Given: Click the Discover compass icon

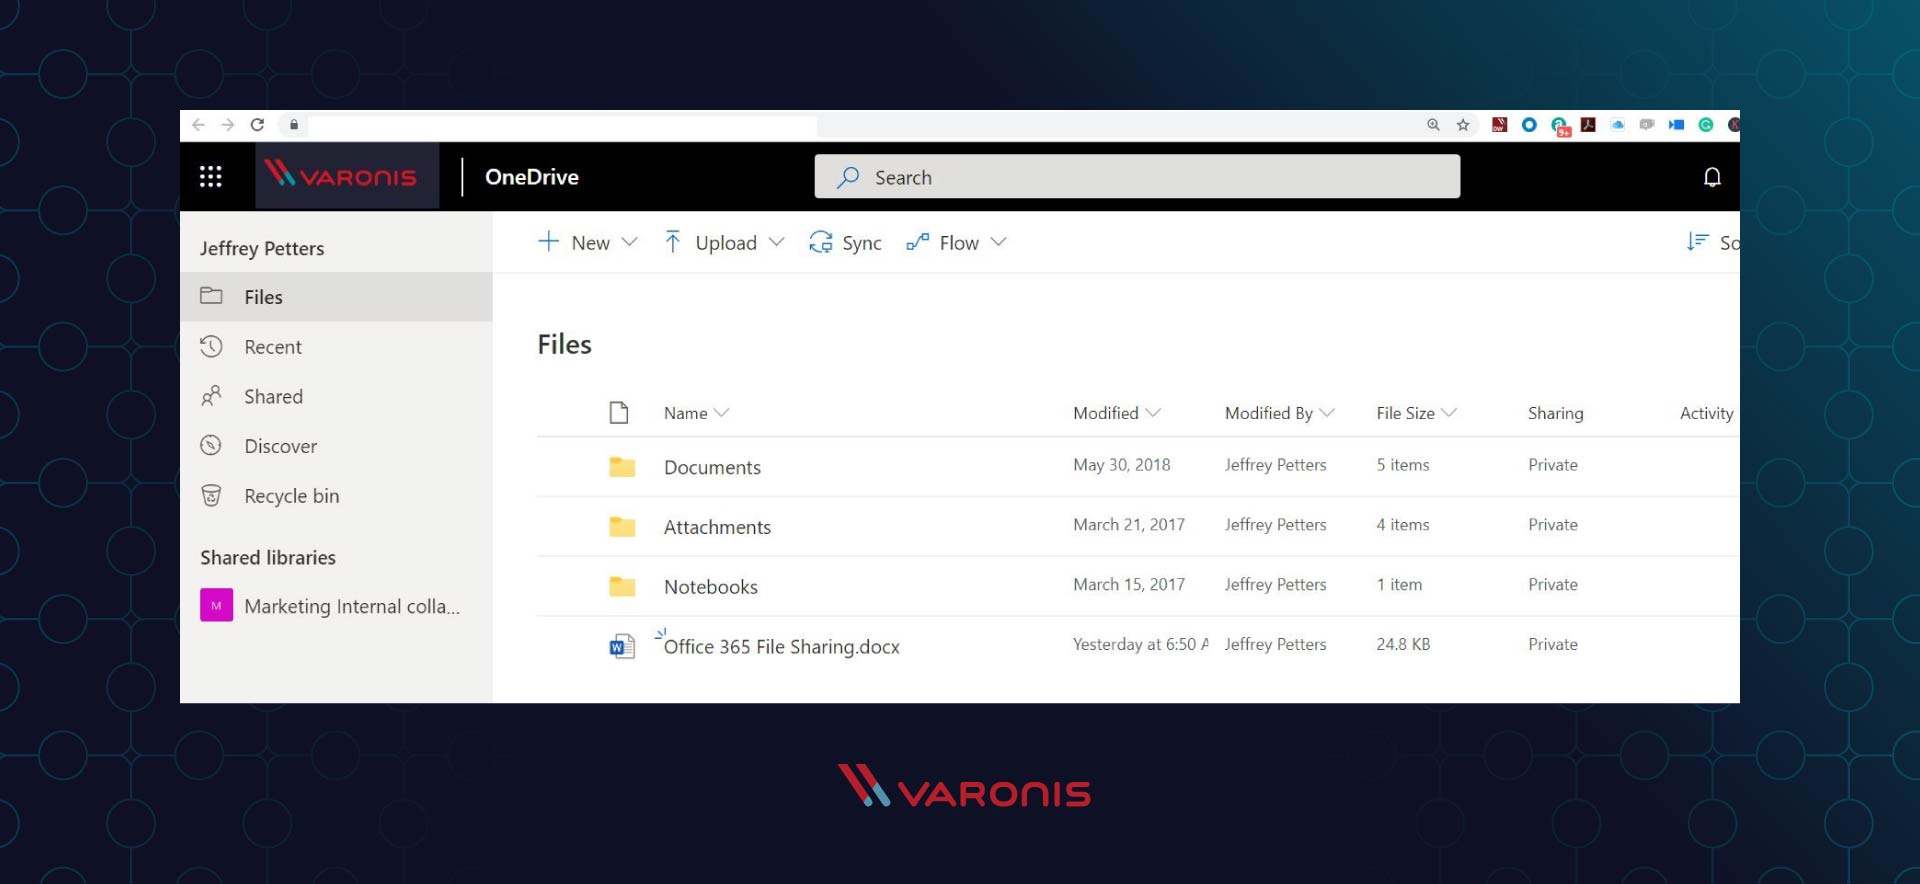Looking at the screenshot, I should pos(211,446).
